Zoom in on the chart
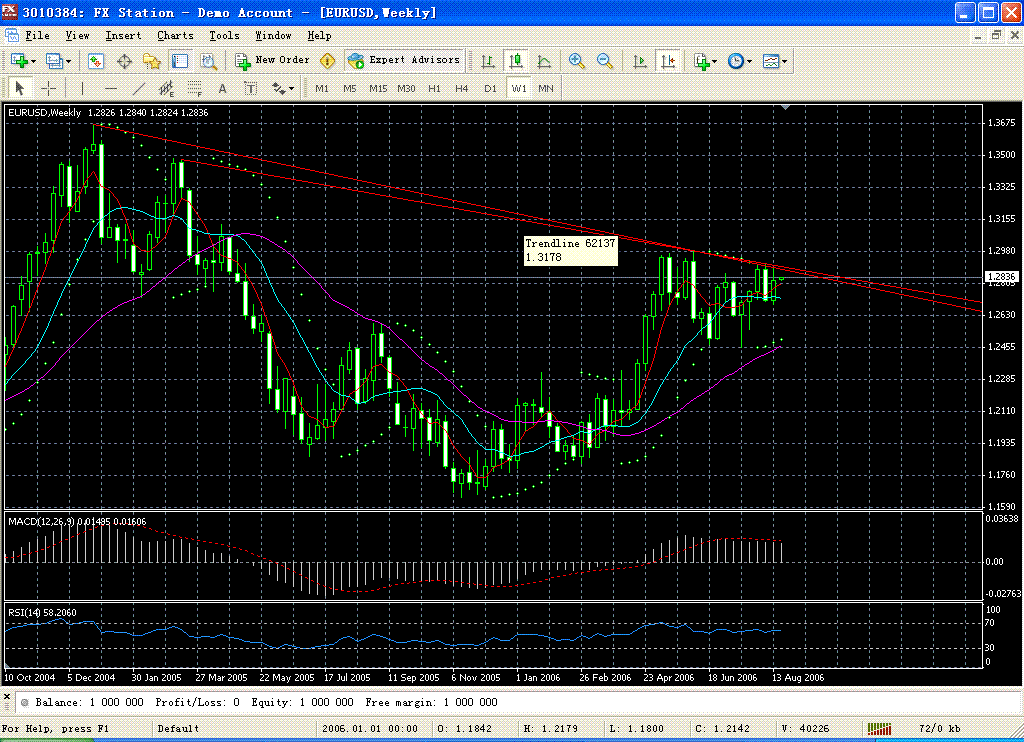The image size is (1024, 742). [x=577, y=61]
